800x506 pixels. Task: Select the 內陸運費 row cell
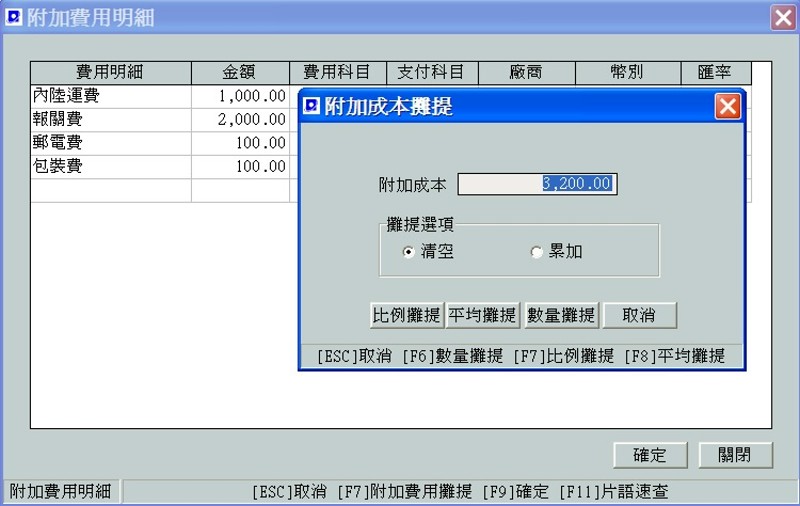pyautogui.click(x=111, y=96)
